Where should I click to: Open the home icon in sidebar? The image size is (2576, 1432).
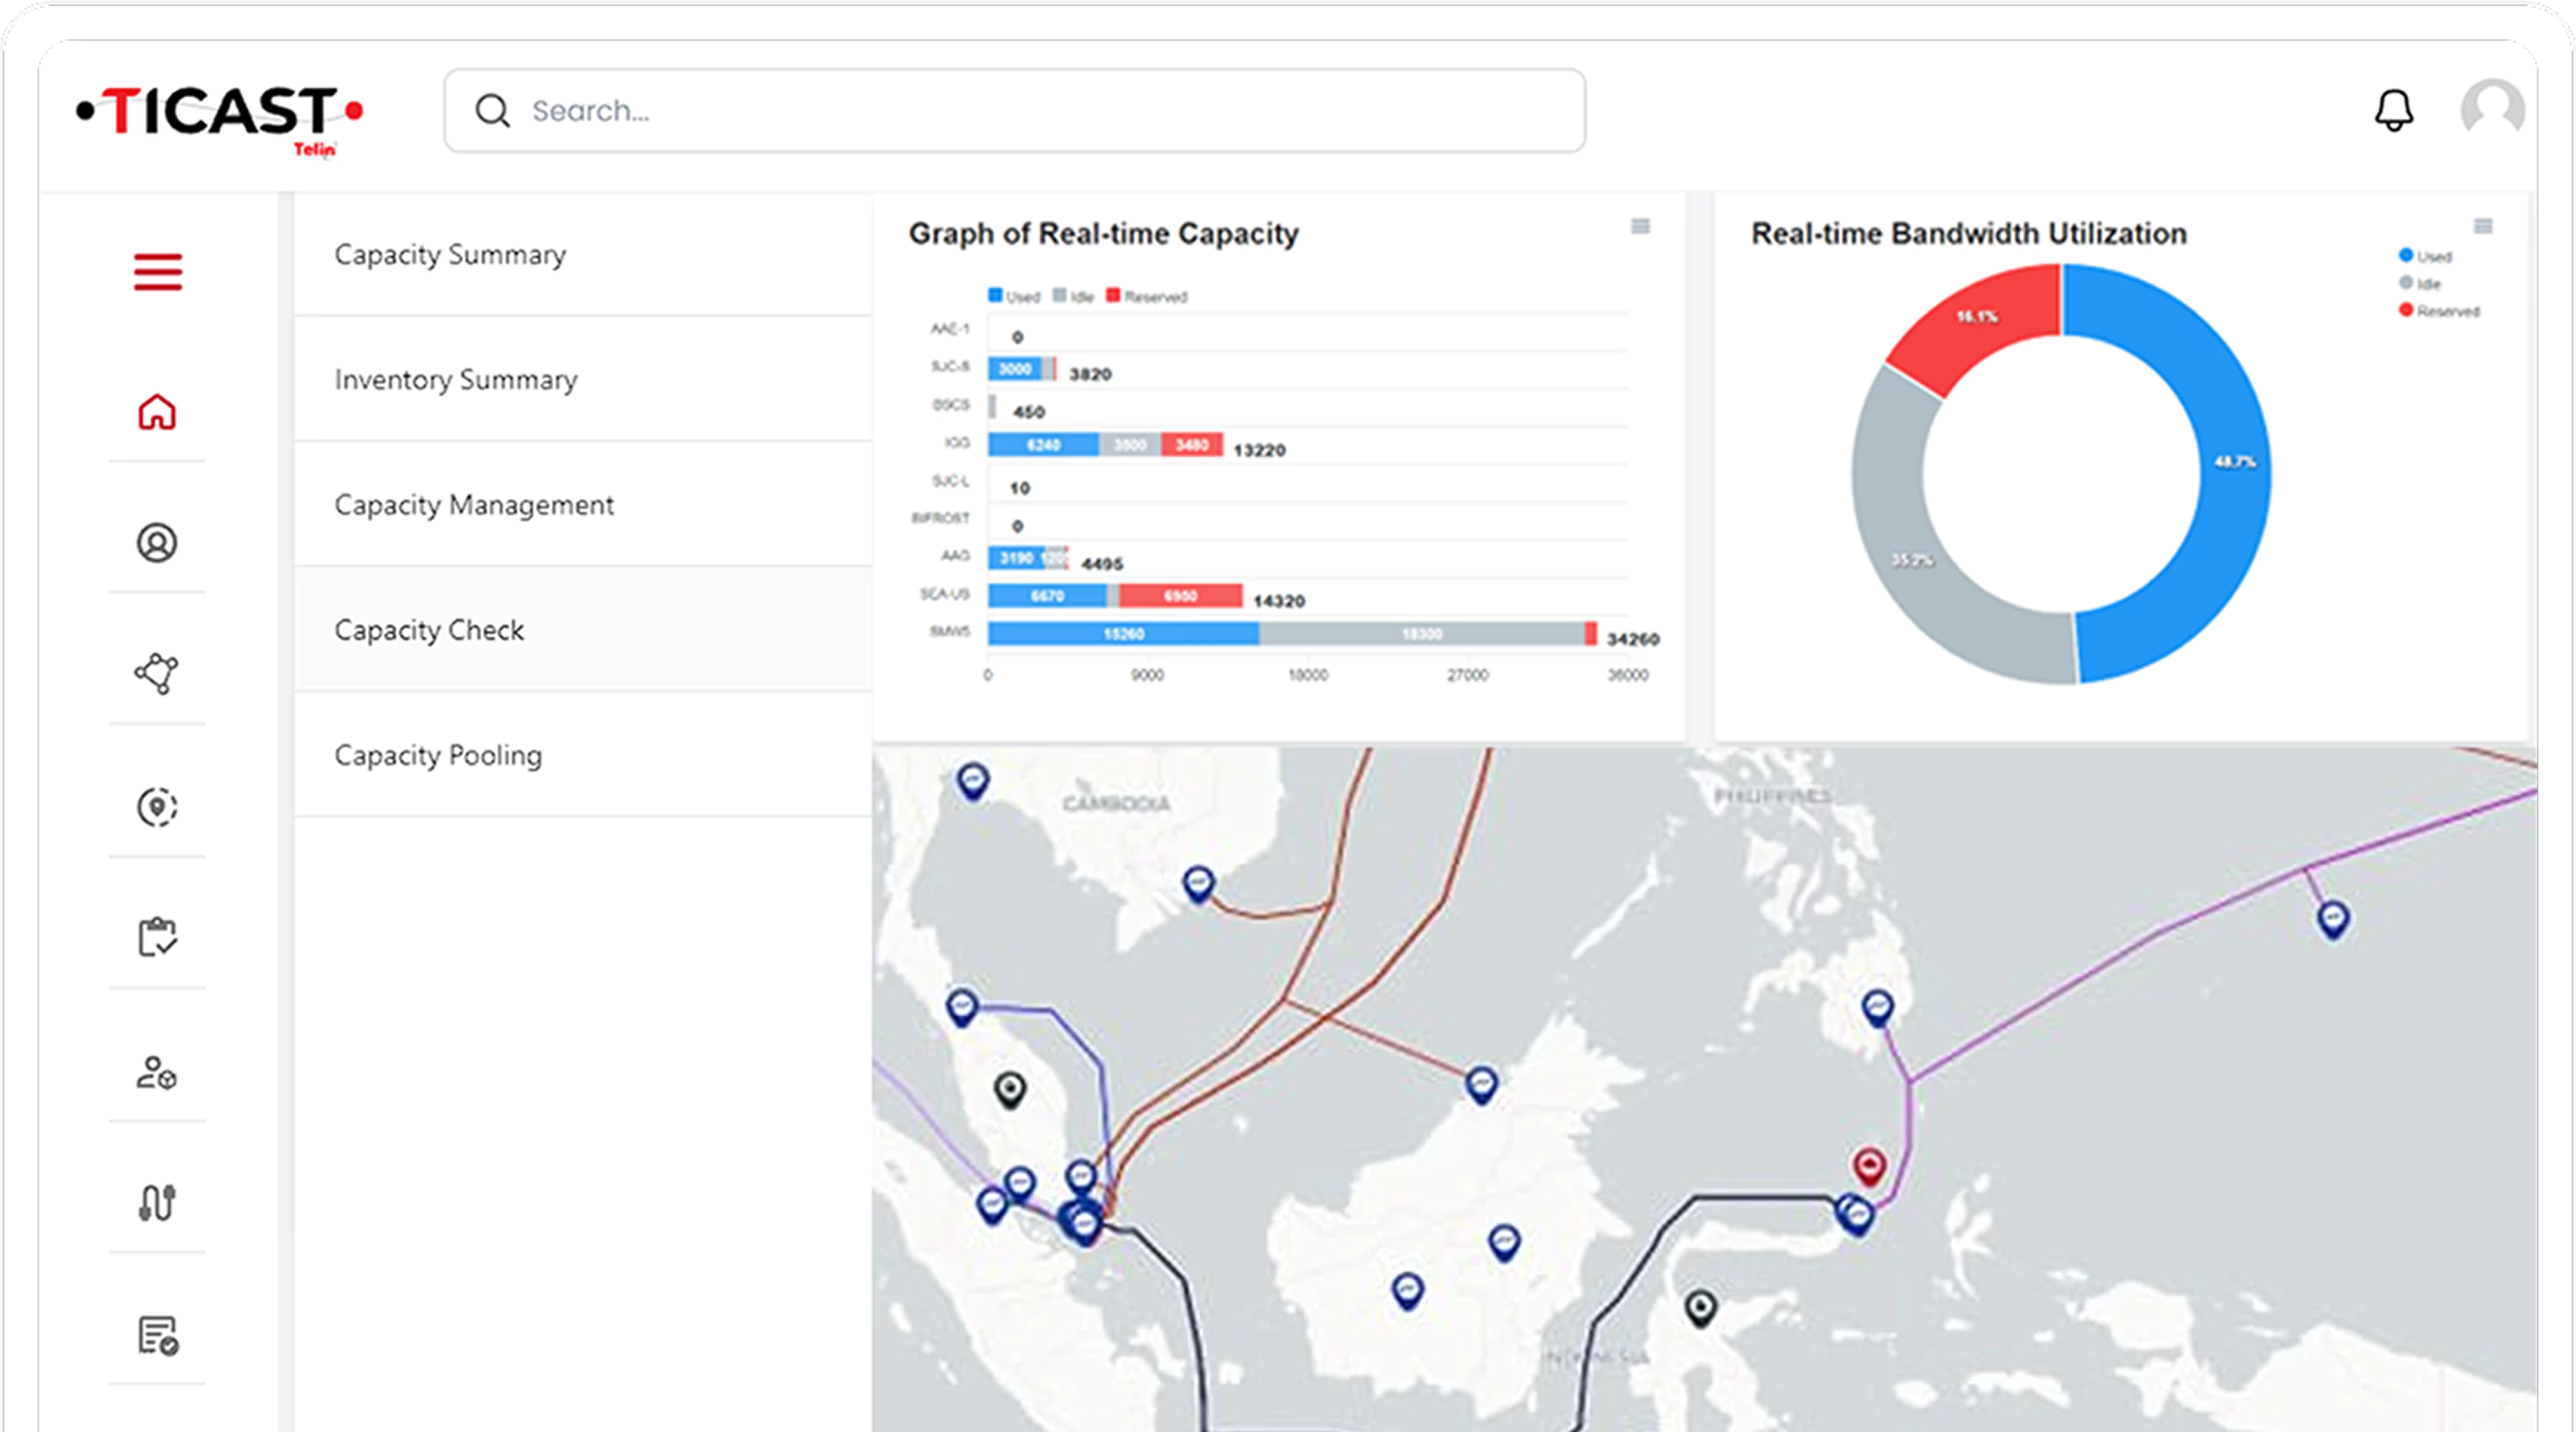(157, 411)
